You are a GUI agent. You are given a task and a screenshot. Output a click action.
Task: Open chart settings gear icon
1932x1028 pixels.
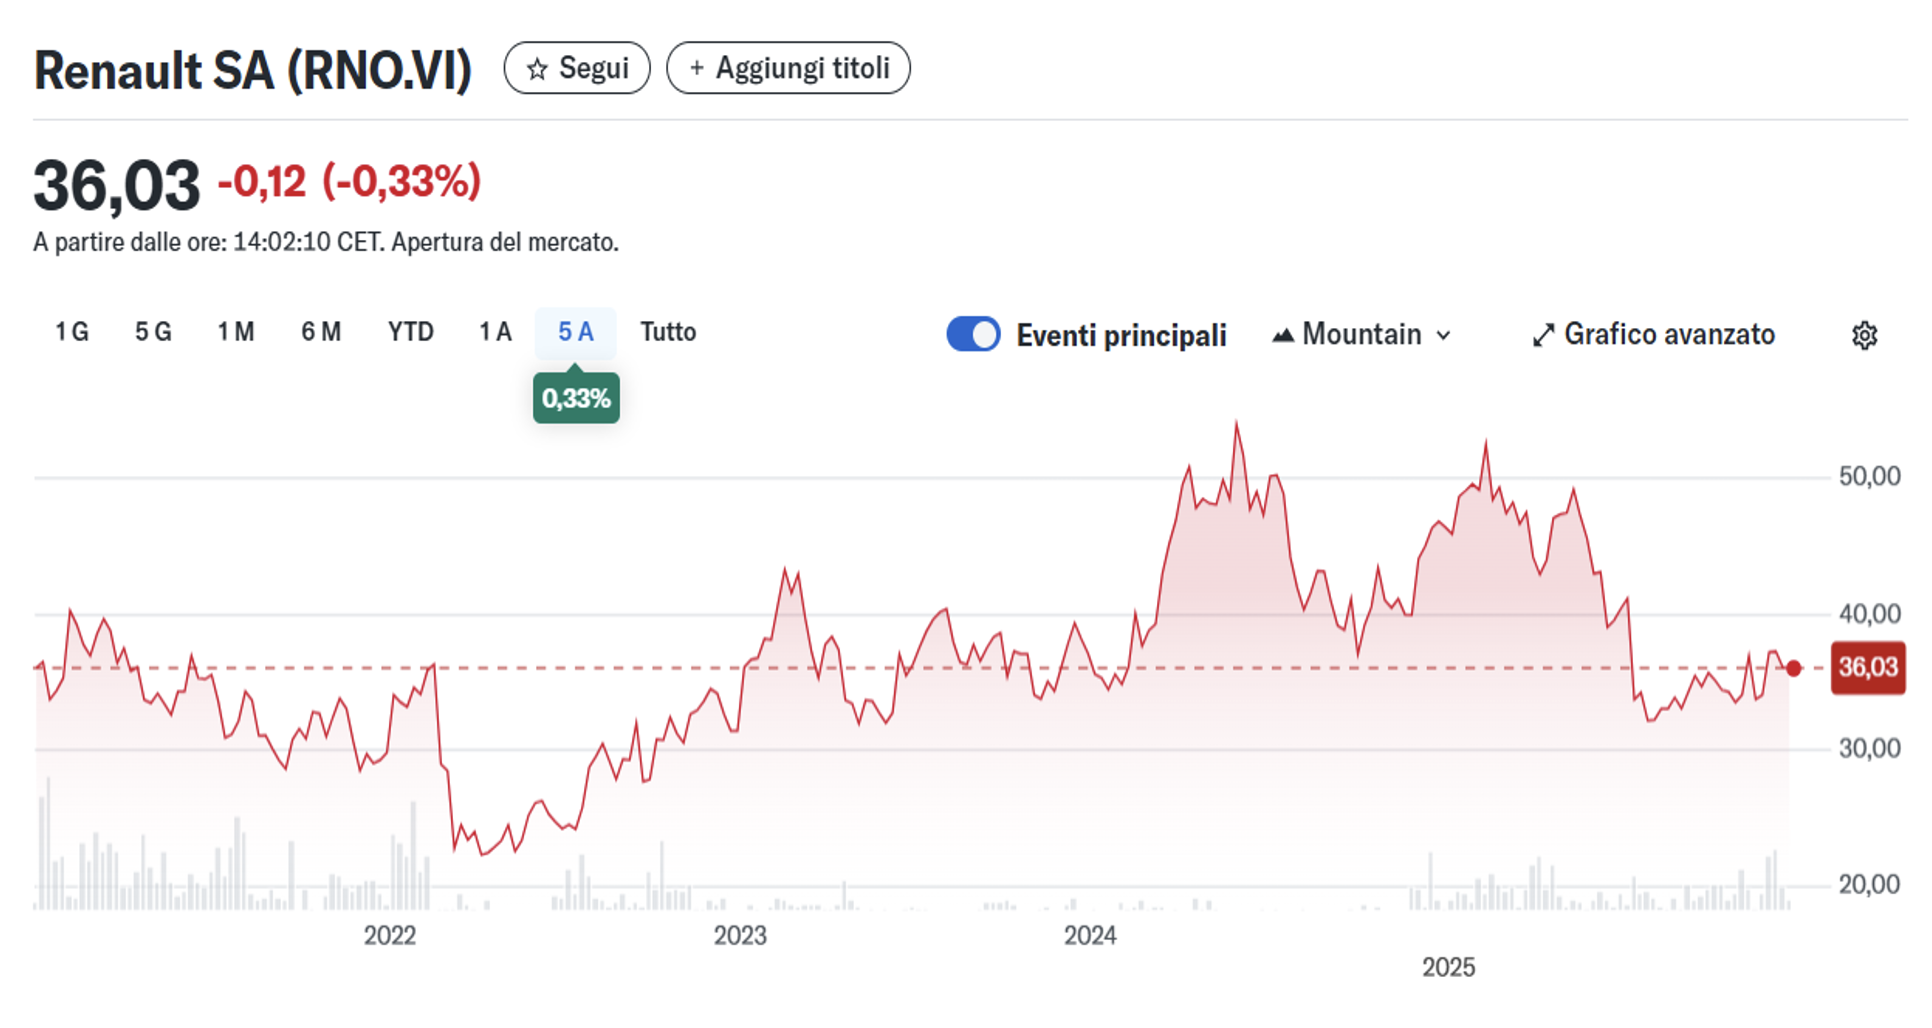(1864, 335)
